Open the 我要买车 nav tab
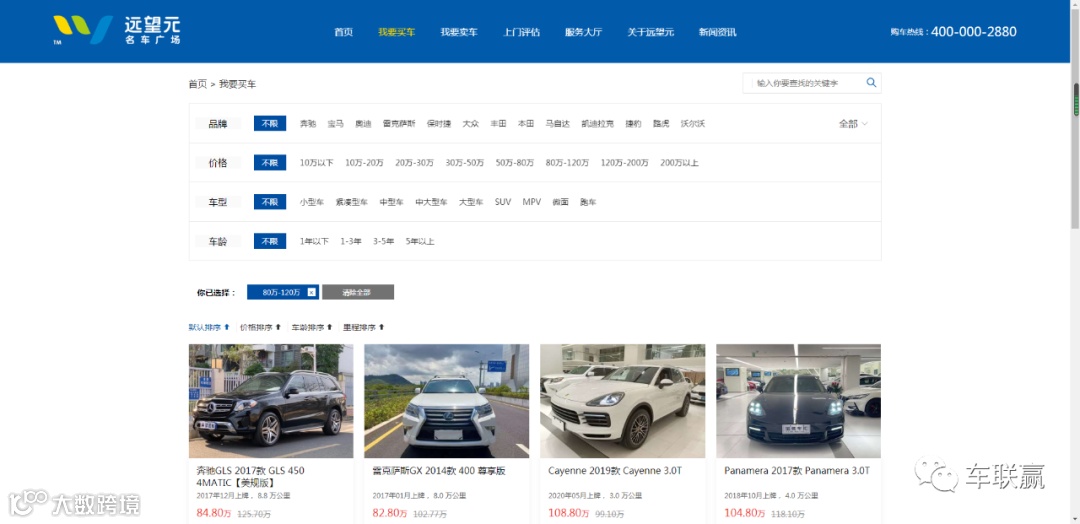The image size is (1080, 524). tap(397, 32)
